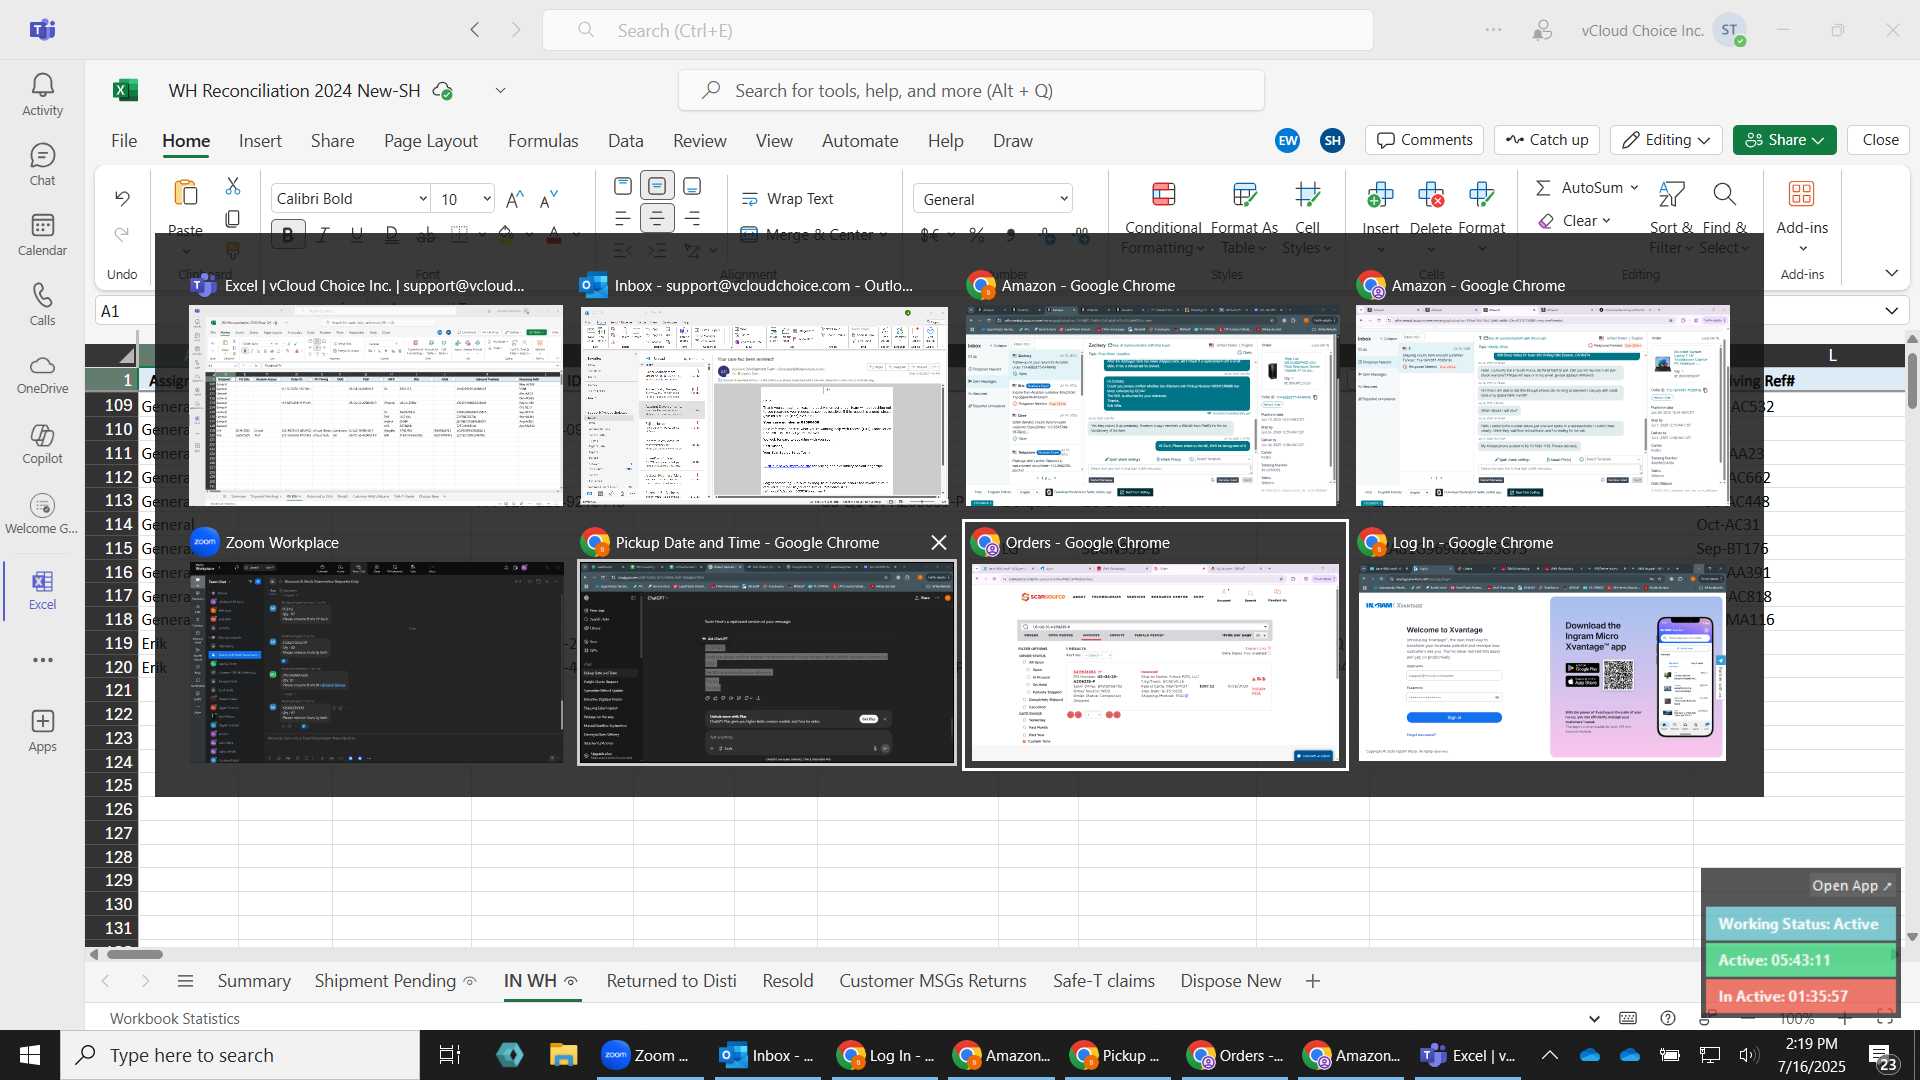Screen dimensions: 1920x1080
Task: Open Copilot in Teams sidebar
Action: coord(42,444)
